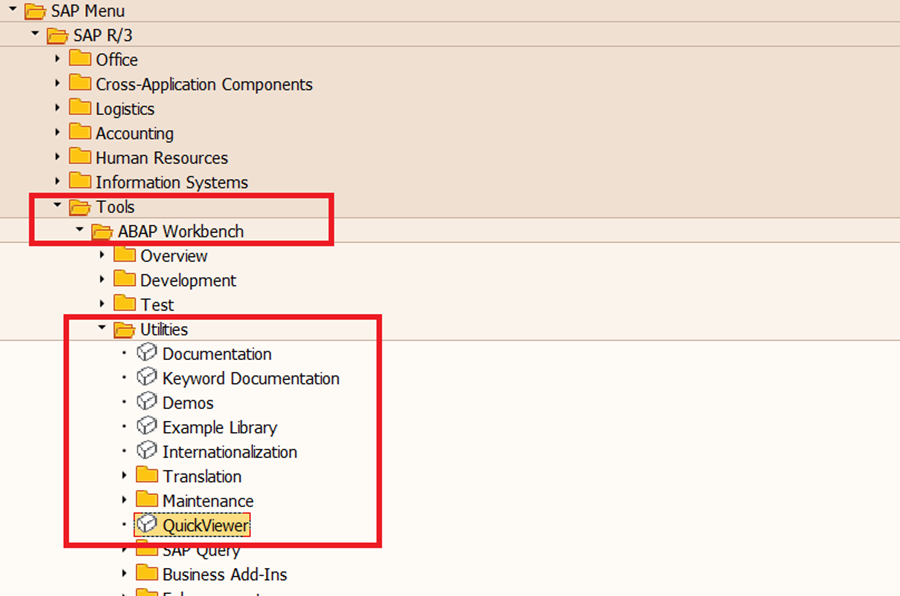Click the Maintenance folder icon

(x=147, y=500)
